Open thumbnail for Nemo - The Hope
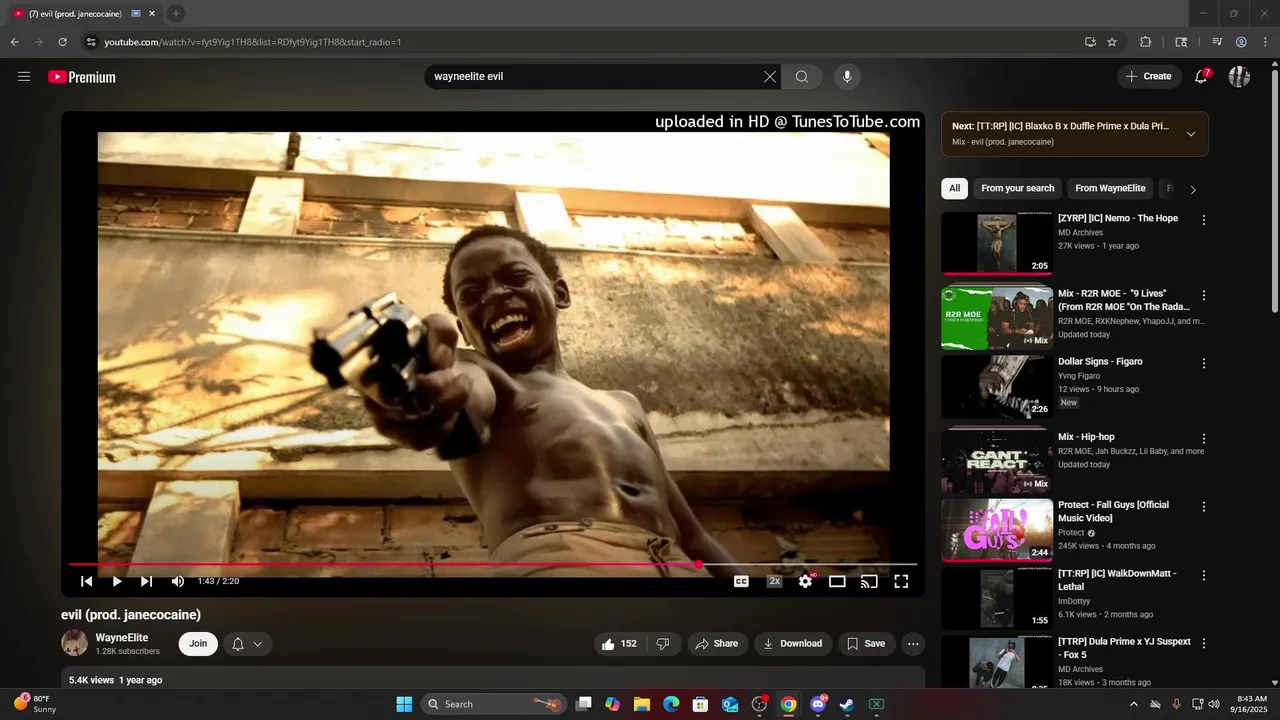The image size is (1280, 720). 997,243
